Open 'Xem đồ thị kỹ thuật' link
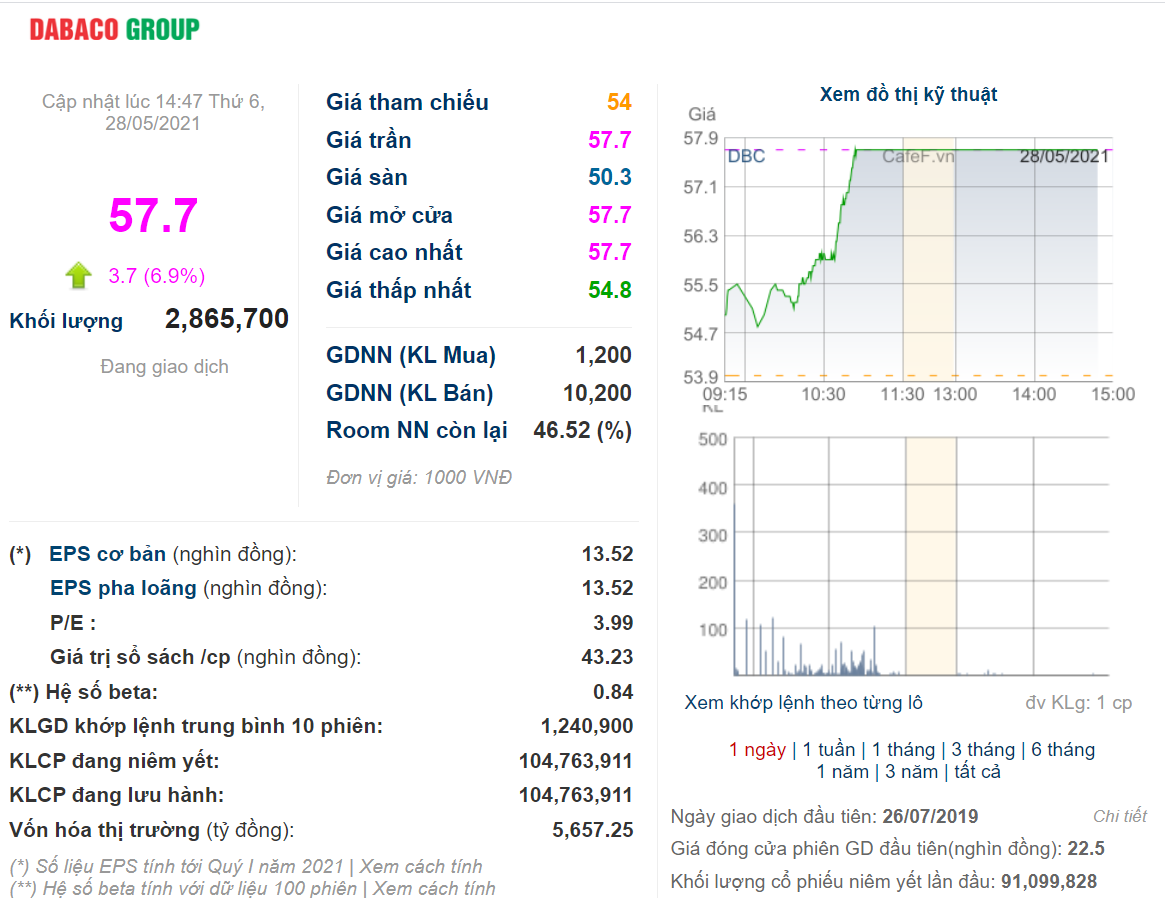The image size is (1165, 898). (x=908, y=95)
